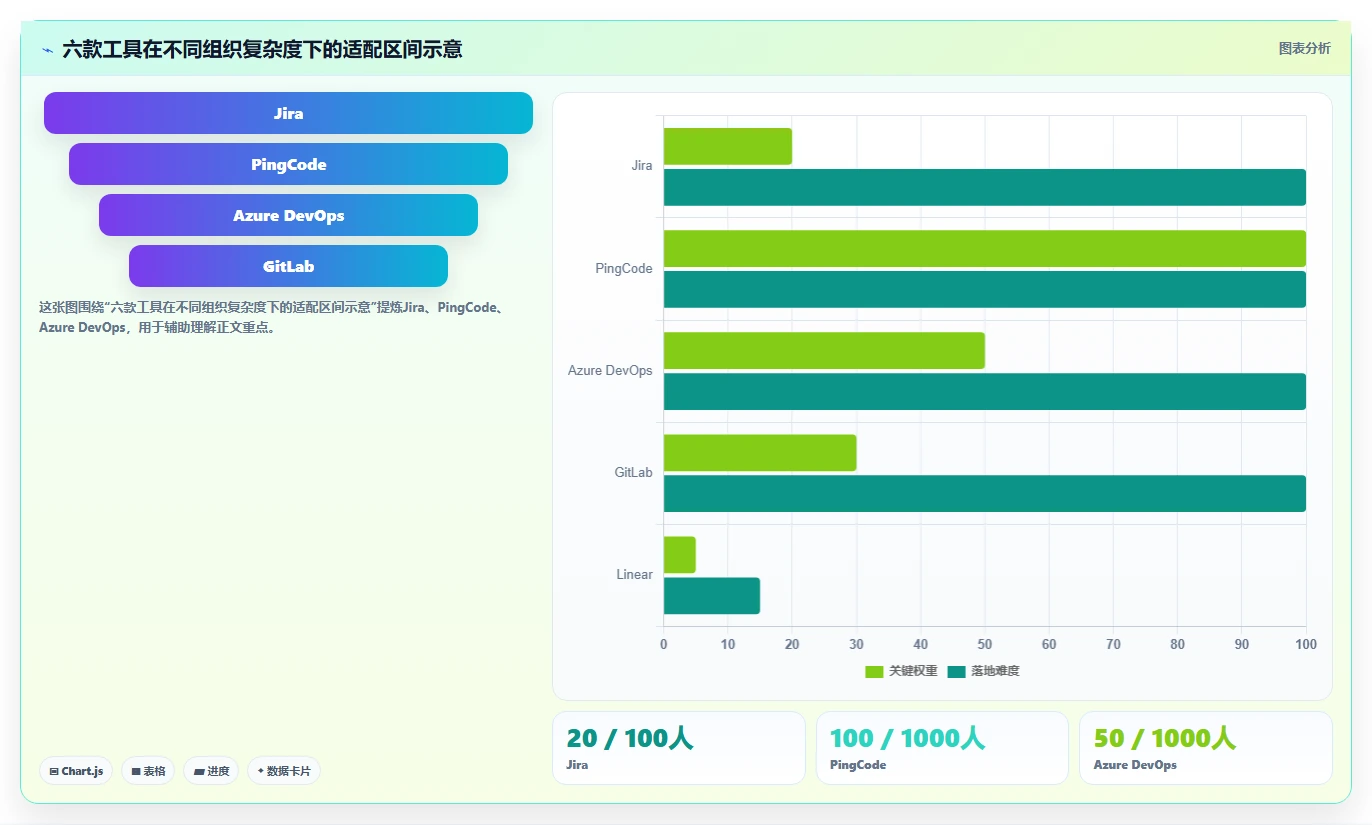Open the 100 / 1000人 PingCode data card

[x=942, y=748]
